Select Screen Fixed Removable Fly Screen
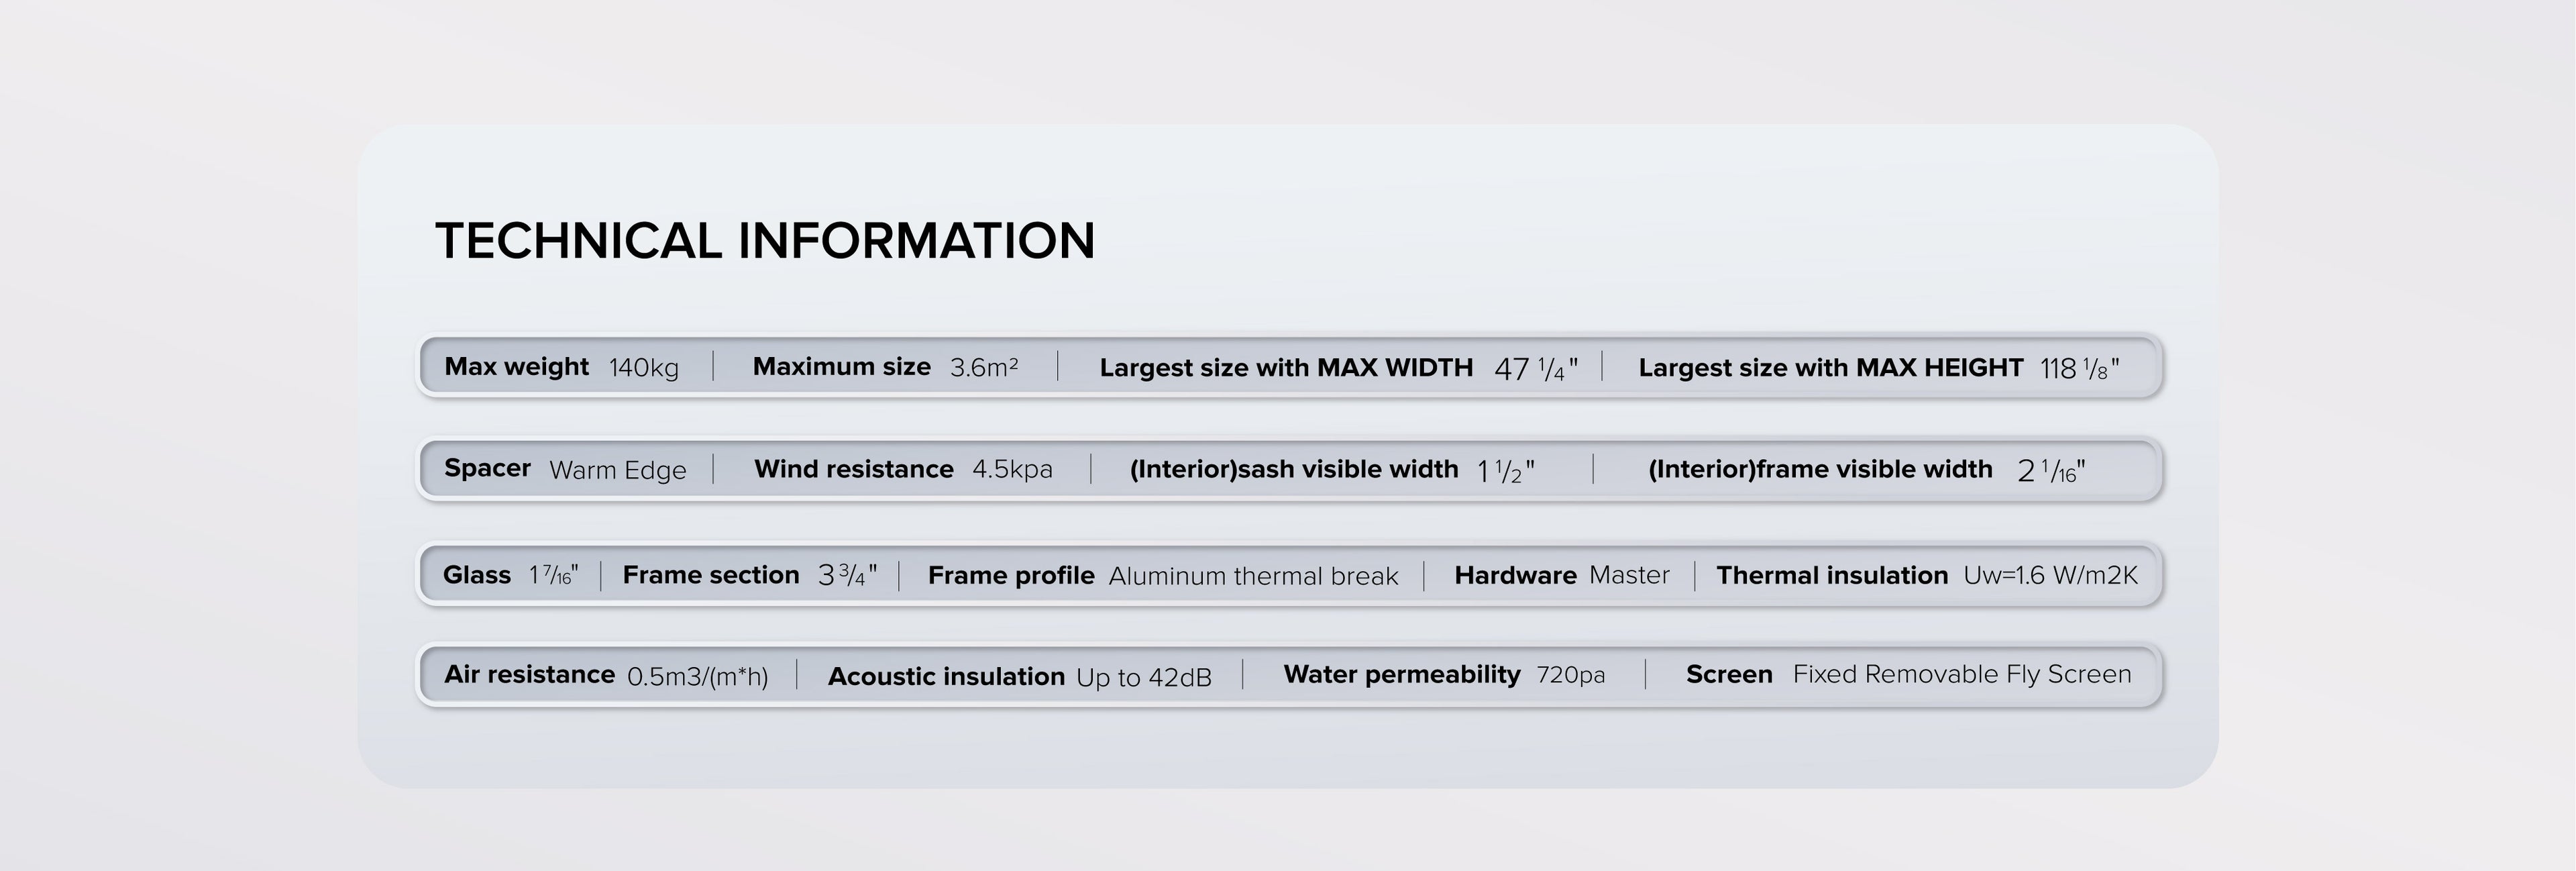Image resolution: width=2576 pixels, height=871 pixels. click(x=1908, y=675)
